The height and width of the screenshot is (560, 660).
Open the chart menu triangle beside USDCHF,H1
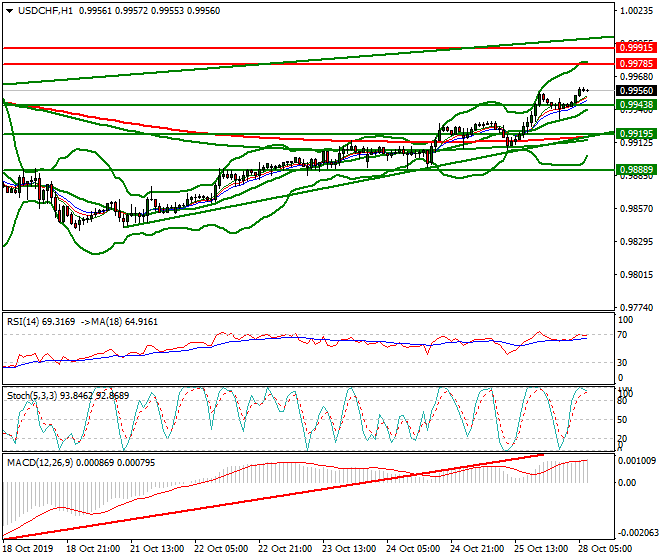pyautogui.click(x=9, y=11)
